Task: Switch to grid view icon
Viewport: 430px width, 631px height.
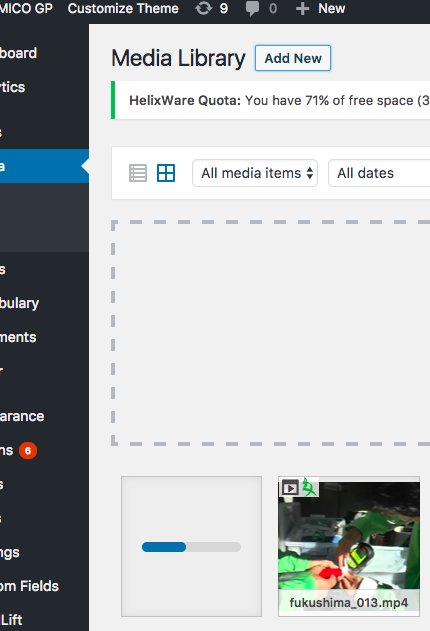Action: pyautogui.click(x=166, y=173)
